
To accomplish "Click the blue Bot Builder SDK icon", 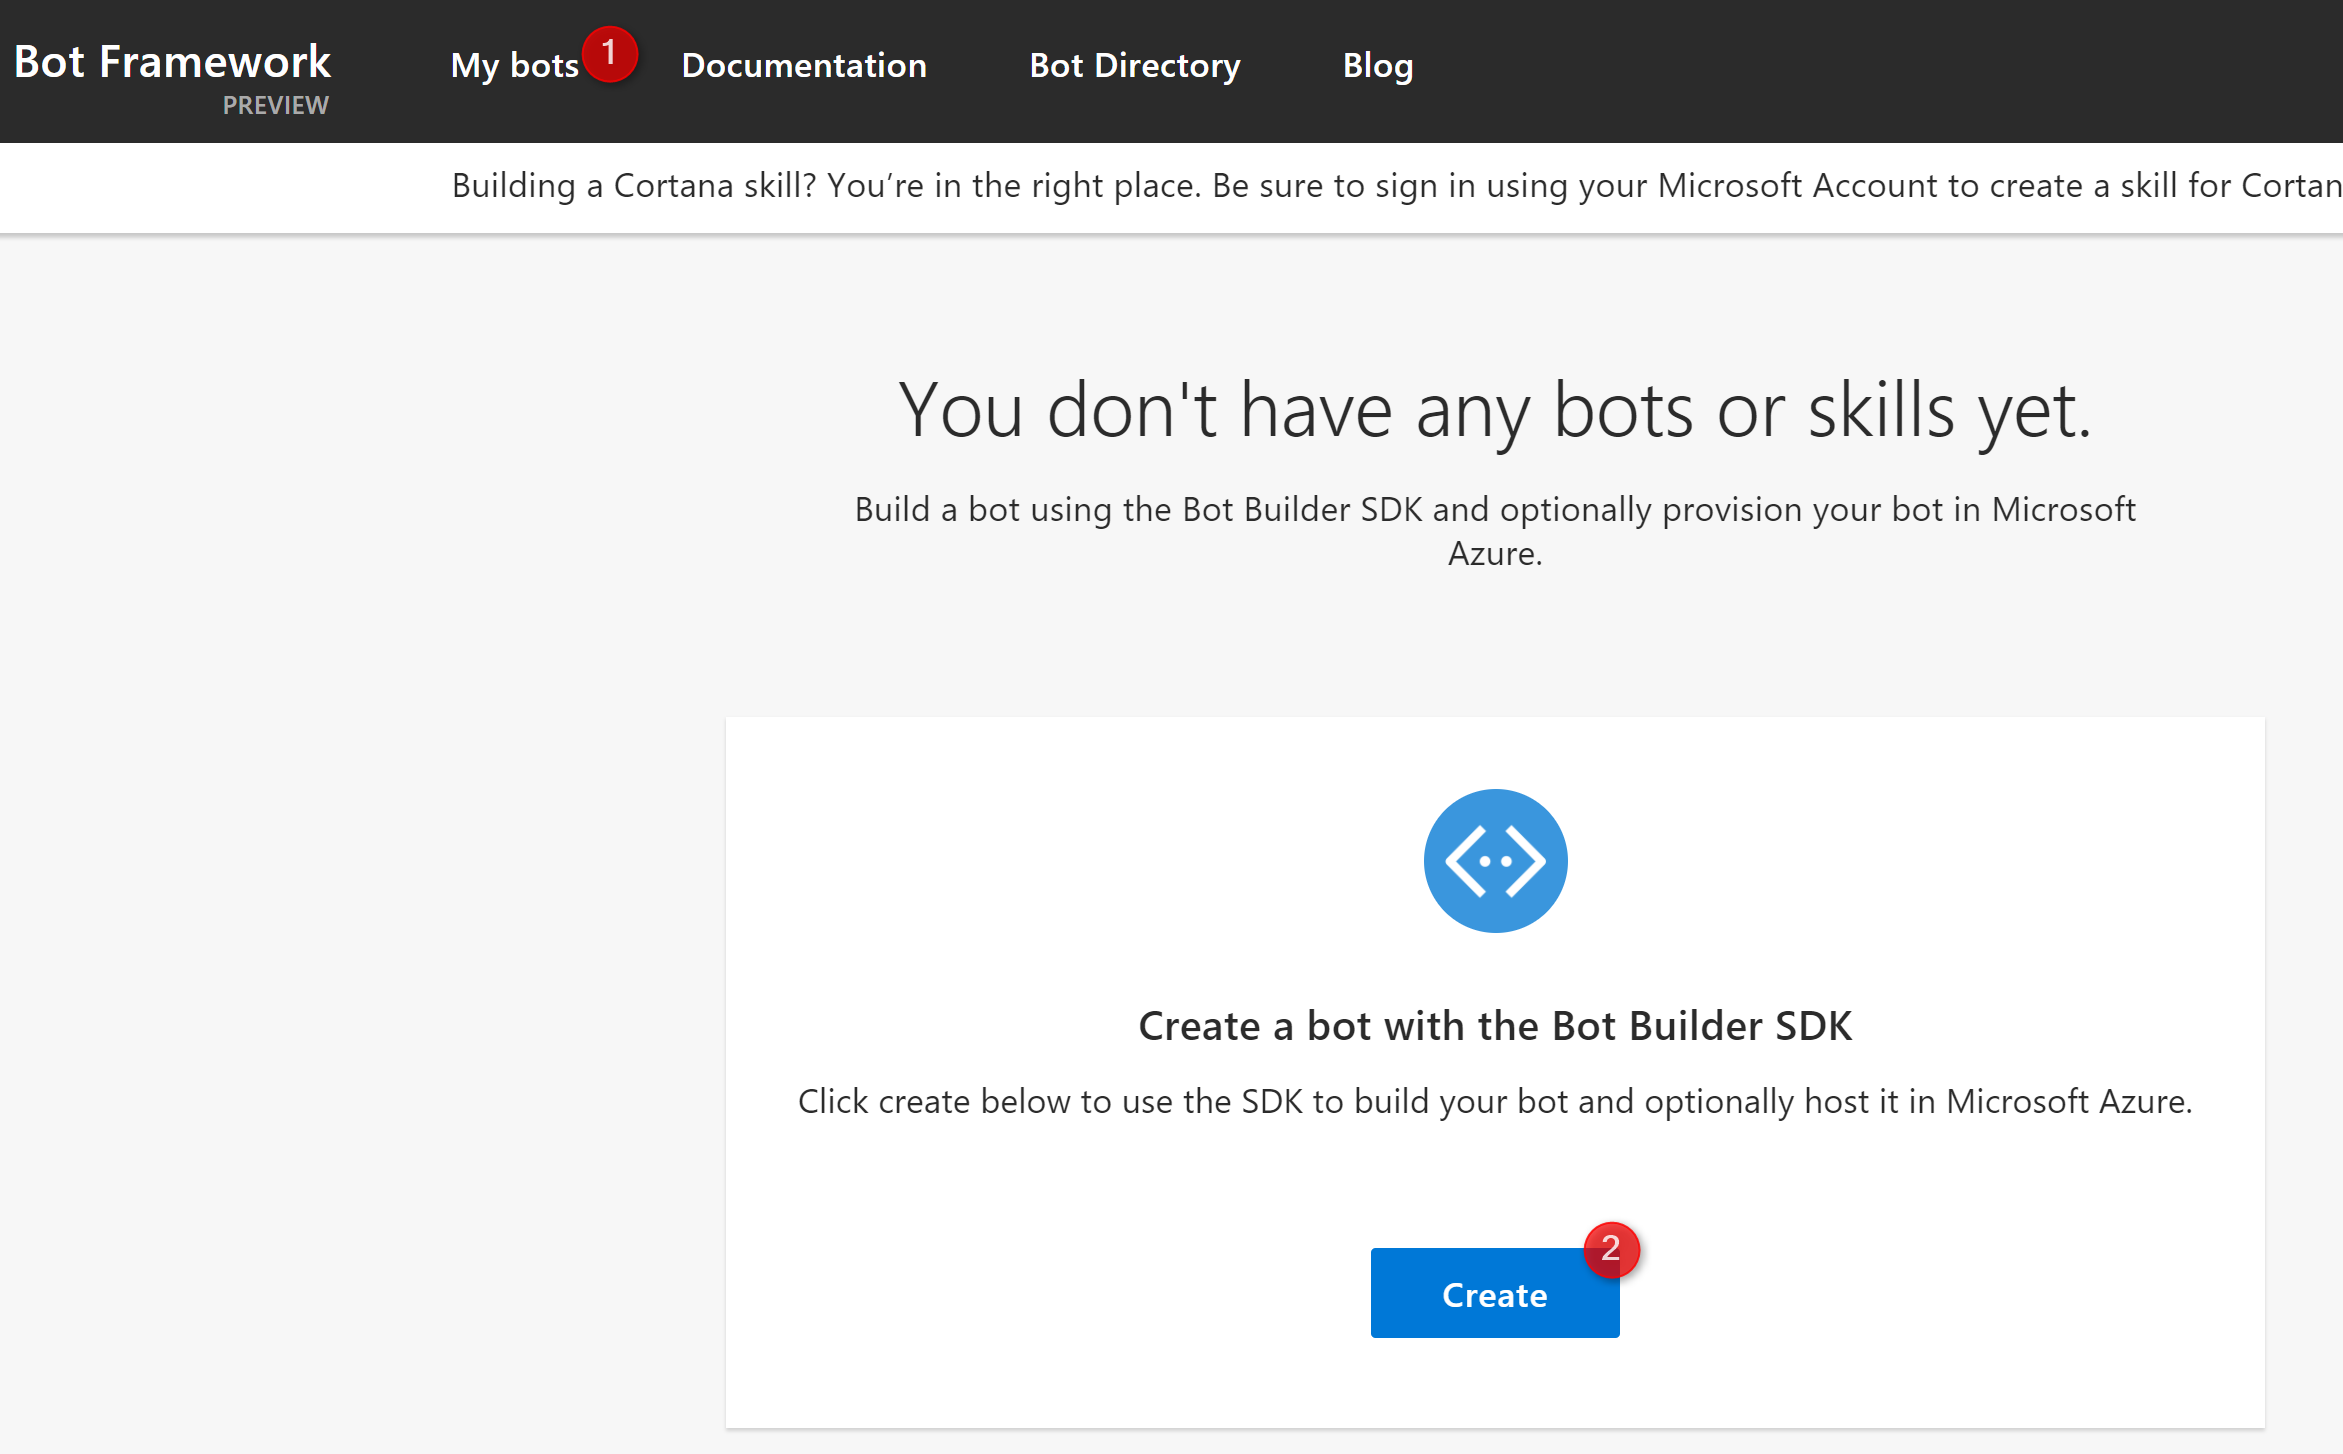I will point(1495,861).
